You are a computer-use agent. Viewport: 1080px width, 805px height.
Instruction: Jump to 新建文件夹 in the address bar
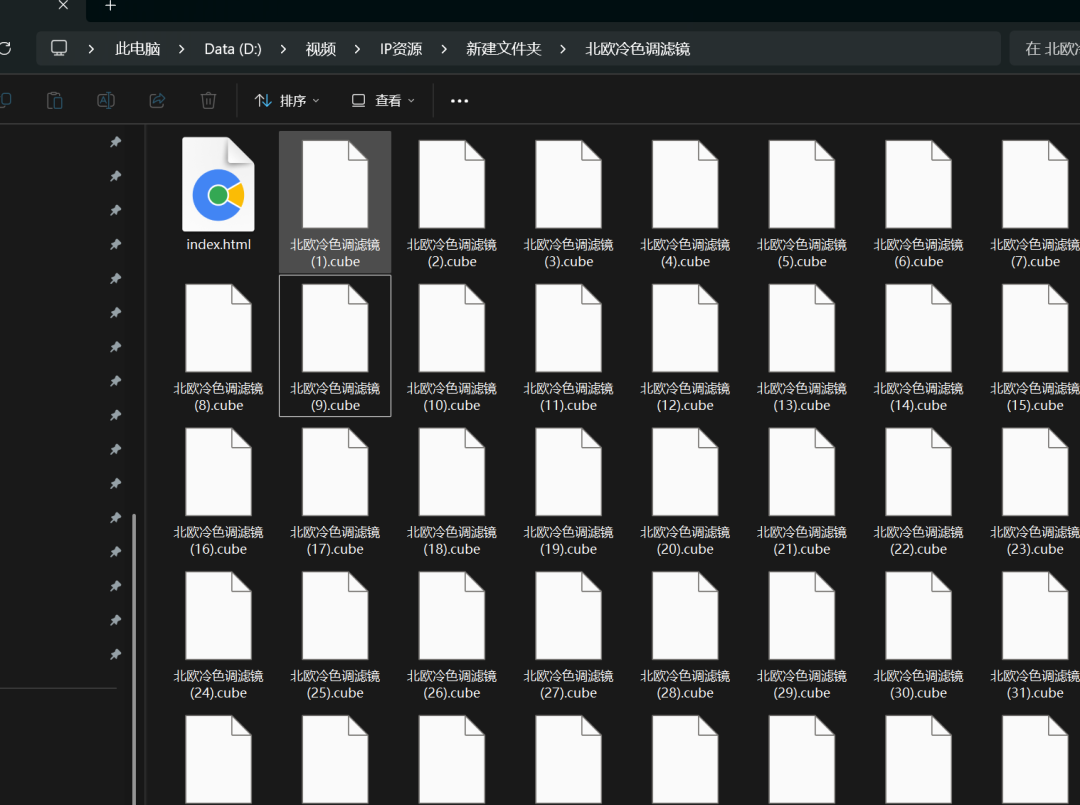(x=503, y=49)
